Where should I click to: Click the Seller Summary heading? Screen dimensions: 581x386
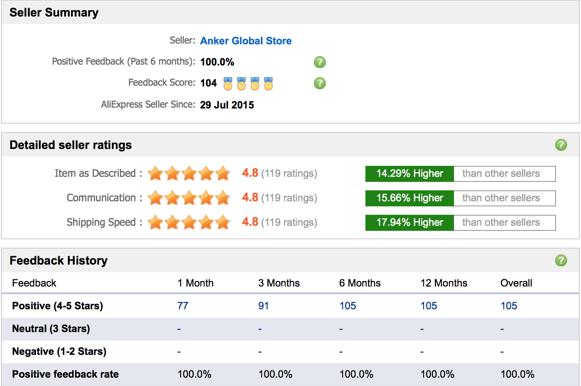(x=54, y=13)
